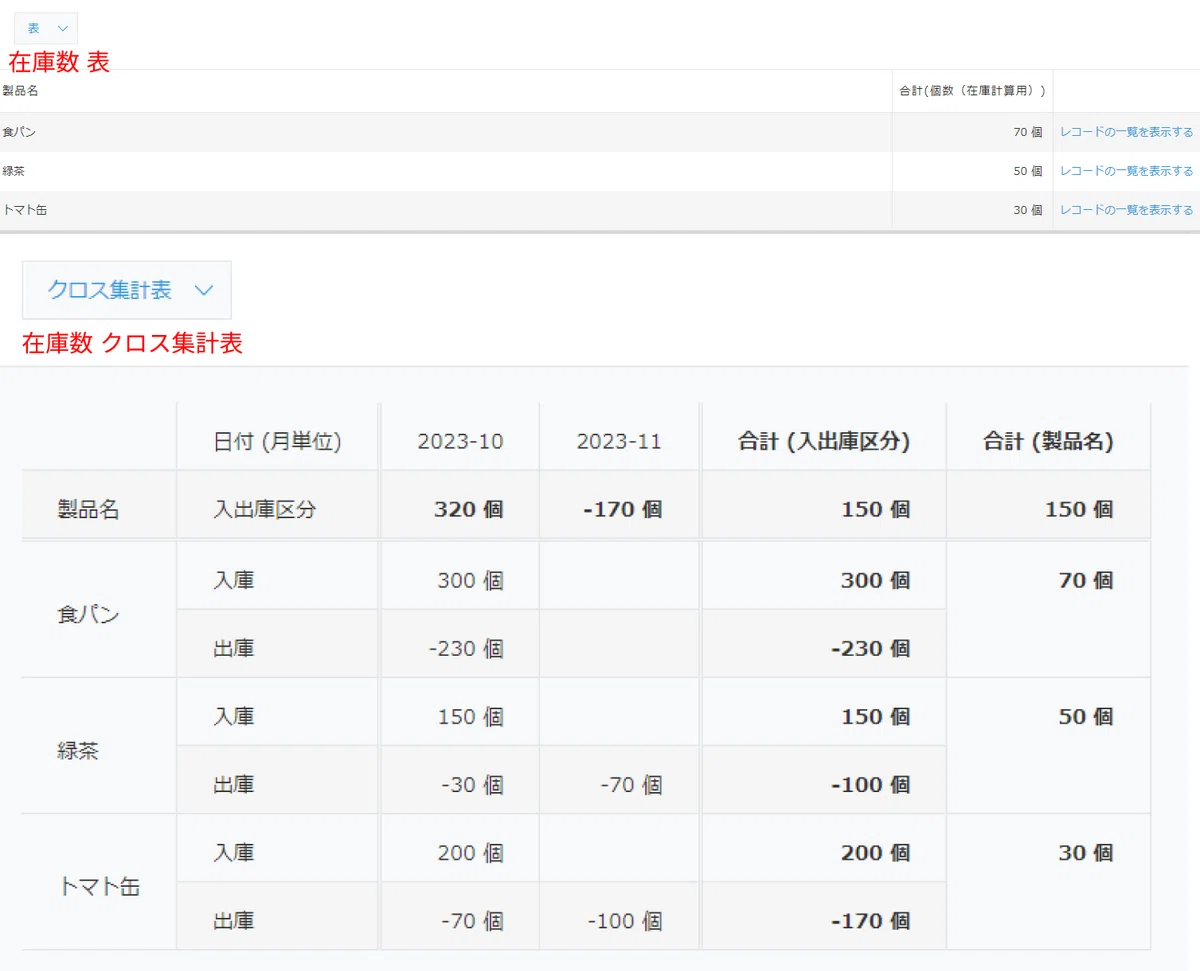Select the 合計(個数（在庫計算用）) column header

[x=972, y=91]
